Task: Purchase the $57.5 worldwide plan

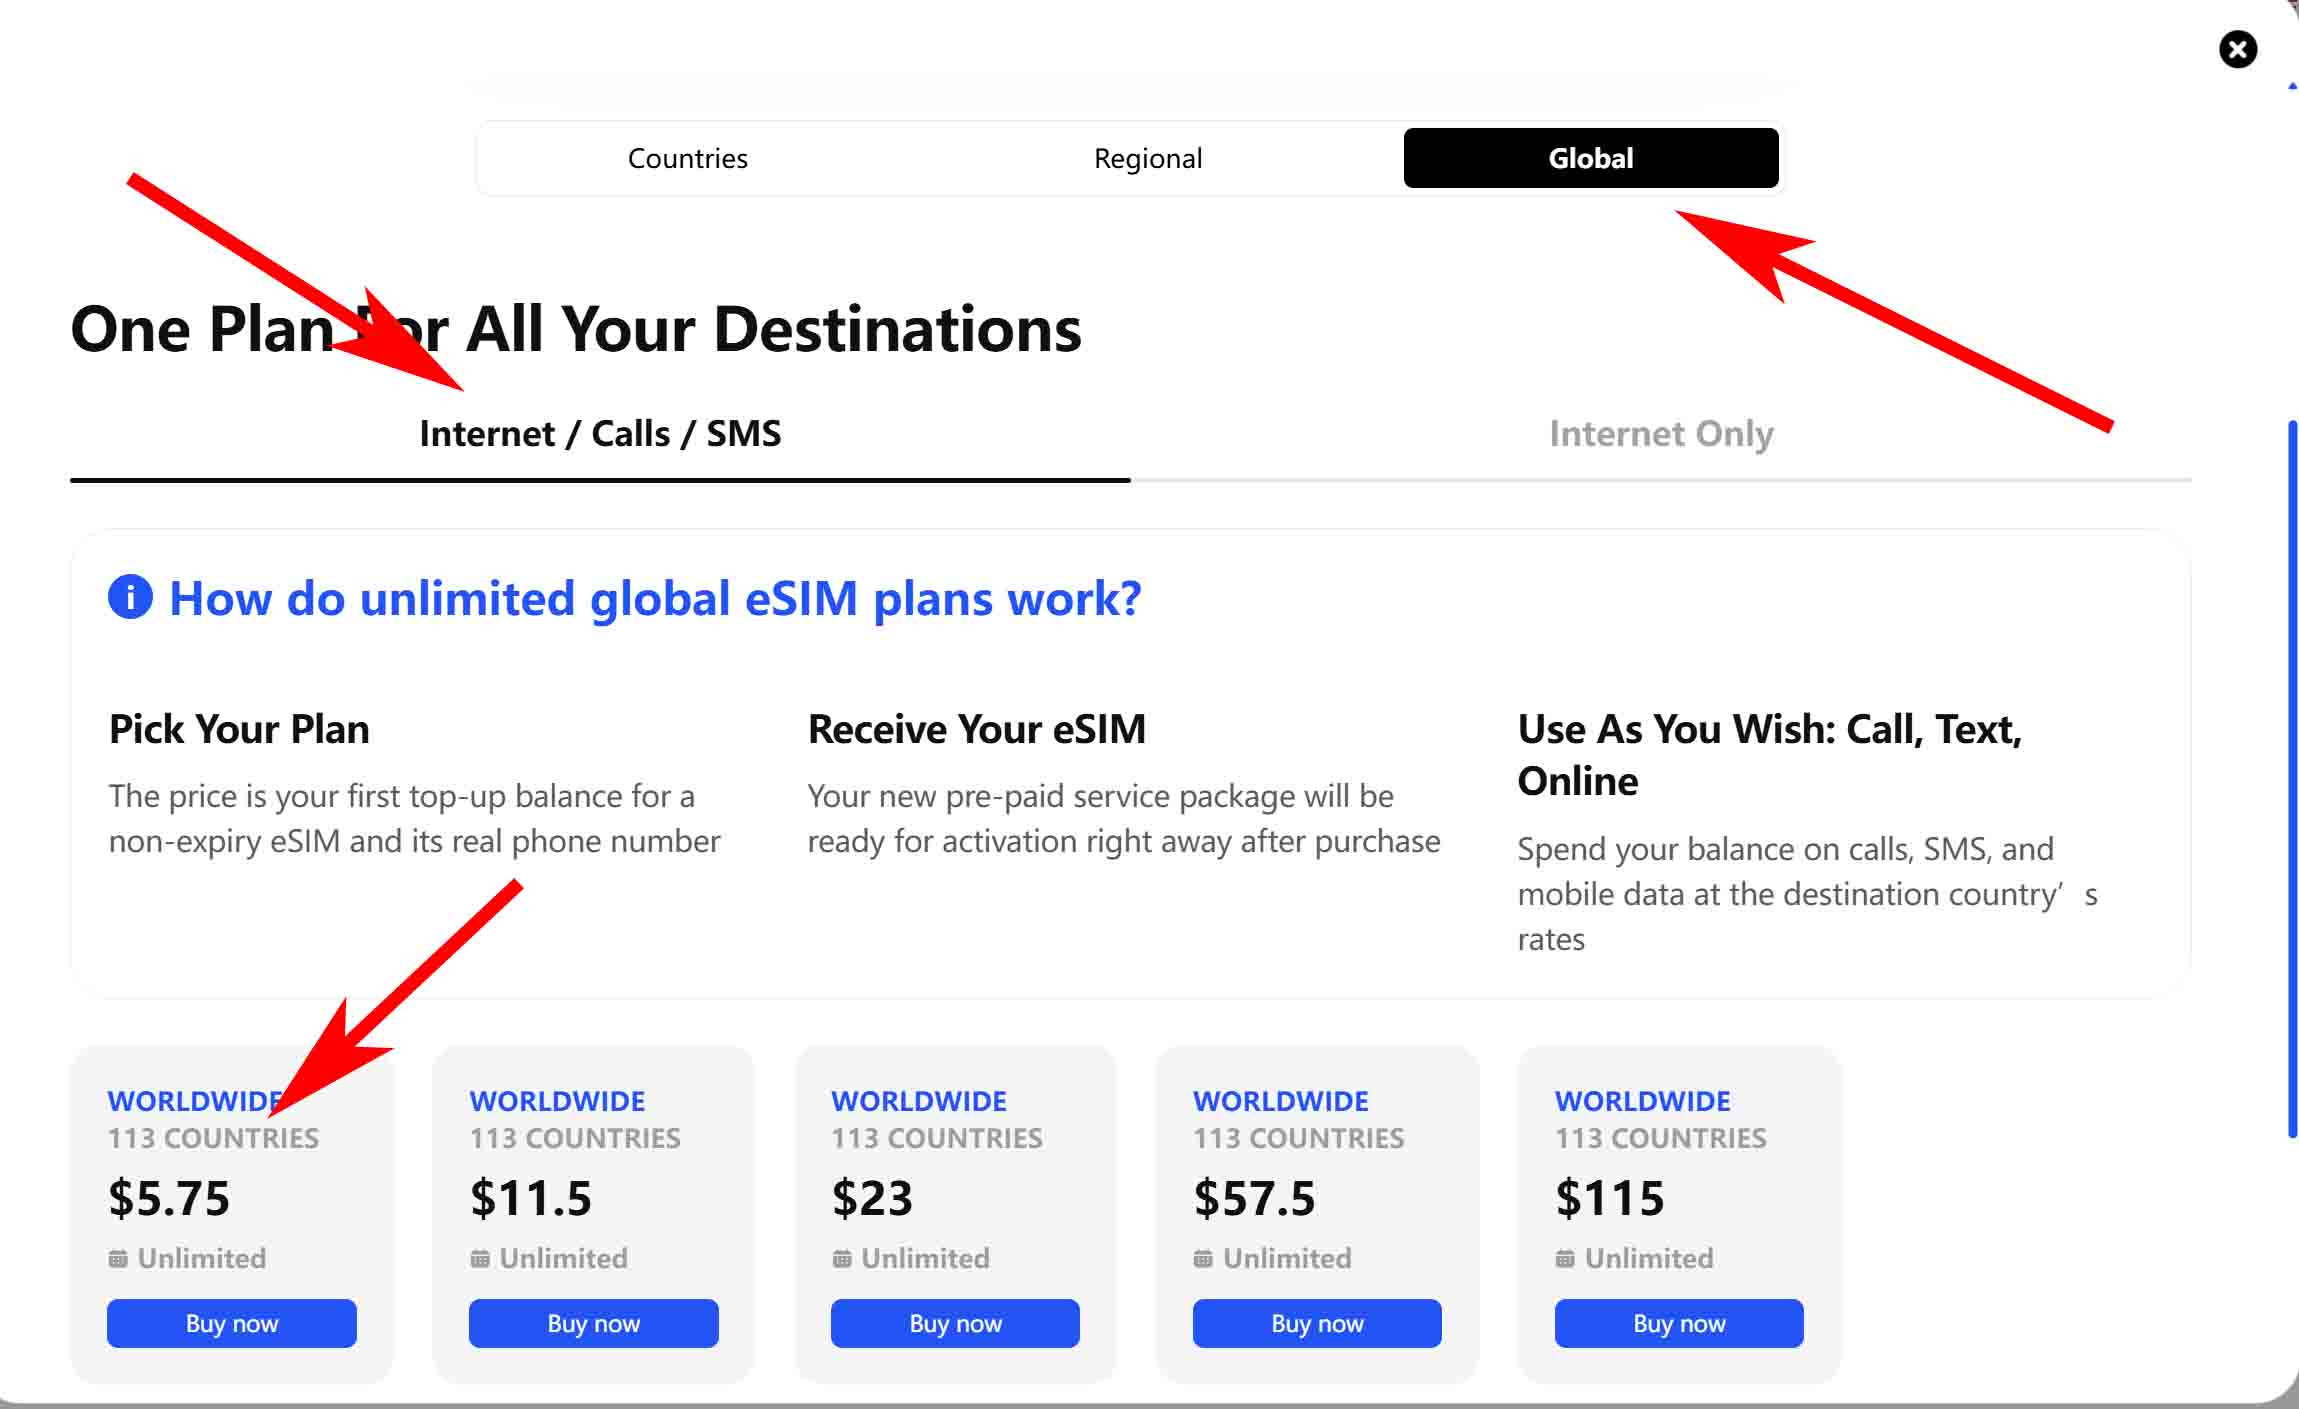Action: [x=1317, y=1323]
